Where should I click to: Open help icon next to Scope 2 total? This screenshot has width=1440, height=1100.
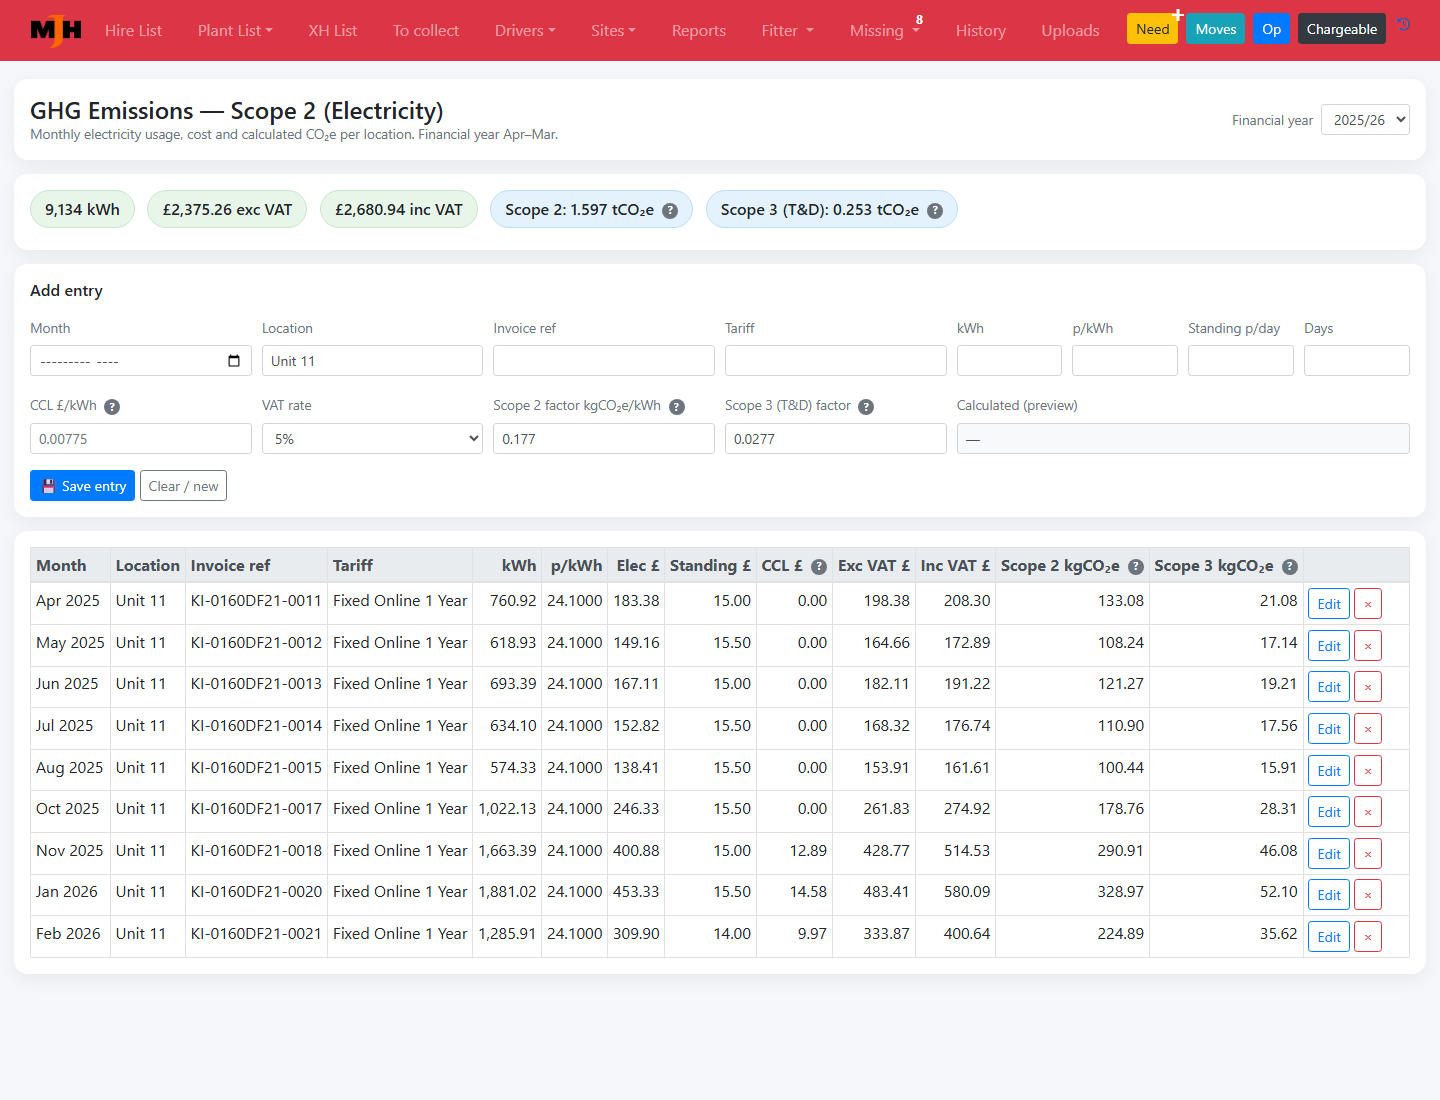tap(670, 211)
